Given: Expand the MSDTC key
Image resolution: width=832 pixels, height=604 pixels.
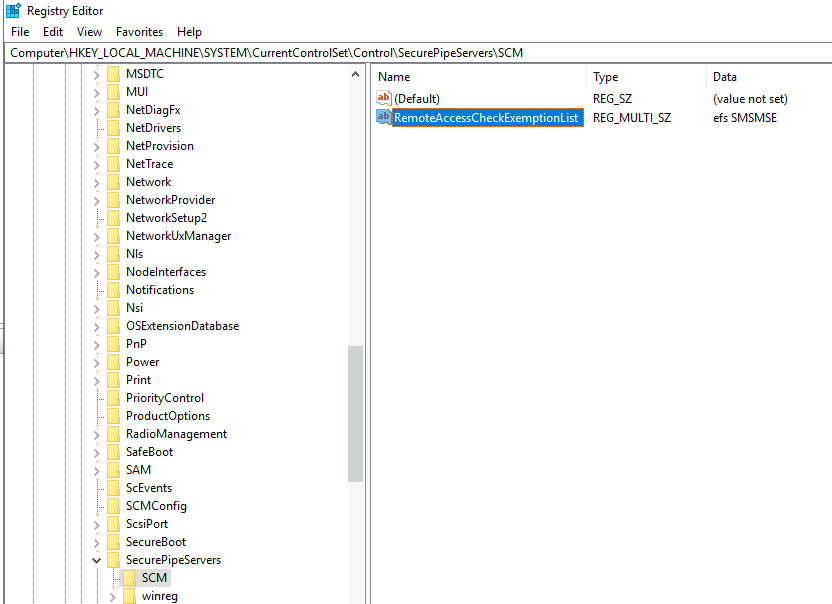Looking at the screenshot, I should (97, 75).
